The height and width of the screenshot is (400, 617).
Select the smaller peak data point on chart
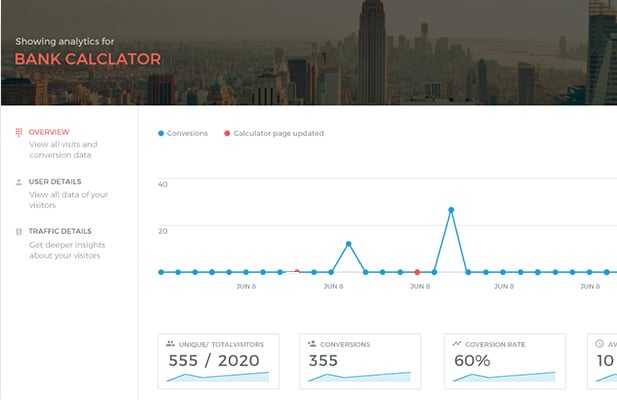coord(348,244)
